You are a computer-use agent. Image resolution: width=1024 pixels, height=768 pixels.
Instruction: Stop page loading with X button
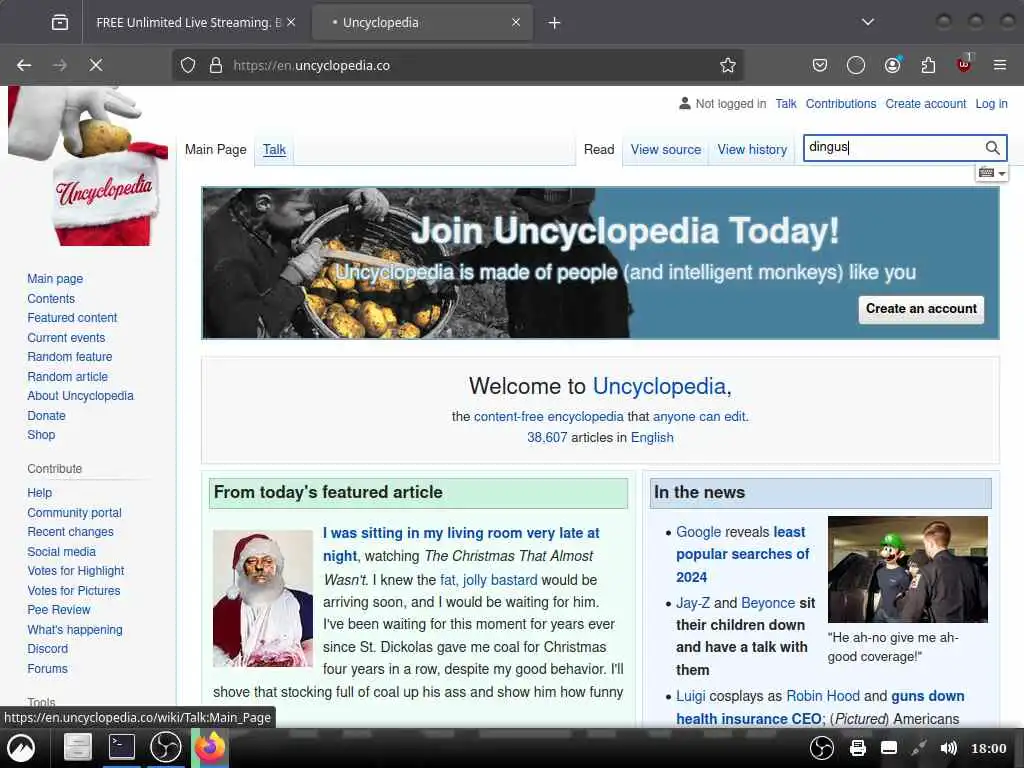pyautogui.click(x=95, y=65)
